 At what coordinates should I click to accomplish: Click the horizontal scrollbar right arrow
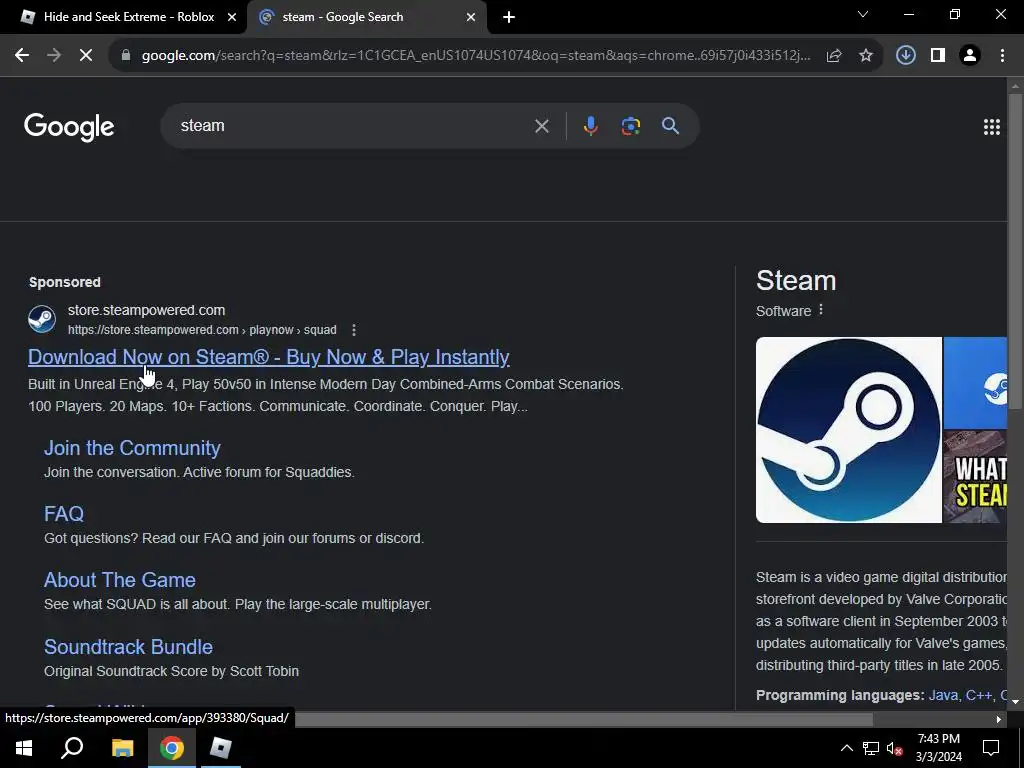tap(999, 719)
